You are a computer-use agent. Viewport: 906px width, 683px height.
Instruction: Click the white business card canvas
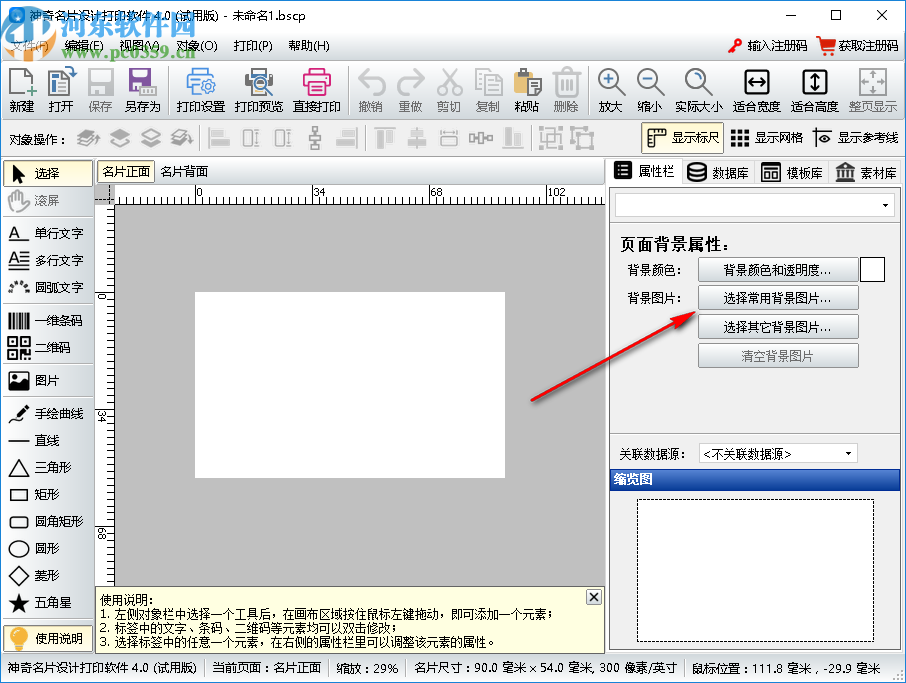350,385
